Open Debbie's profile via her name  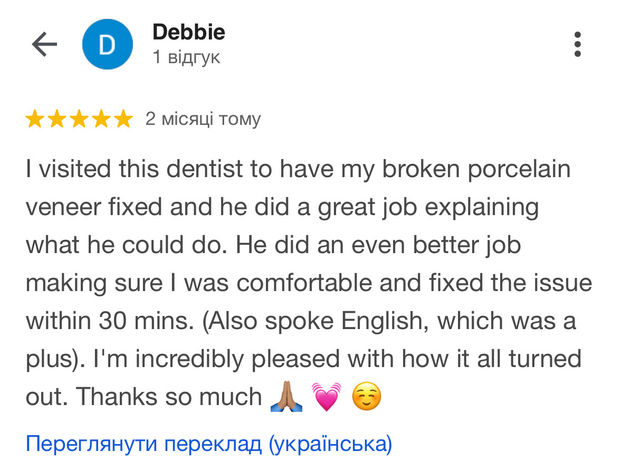189,32
